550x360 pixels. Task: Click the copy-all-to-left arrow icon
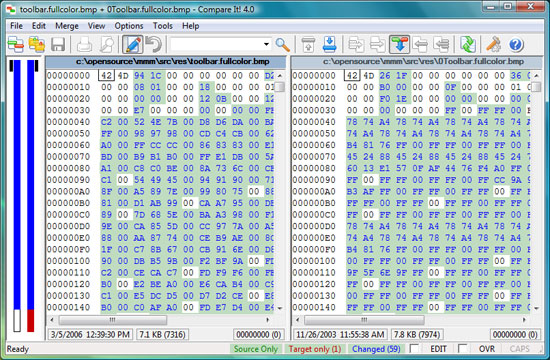tap(441, 45)
